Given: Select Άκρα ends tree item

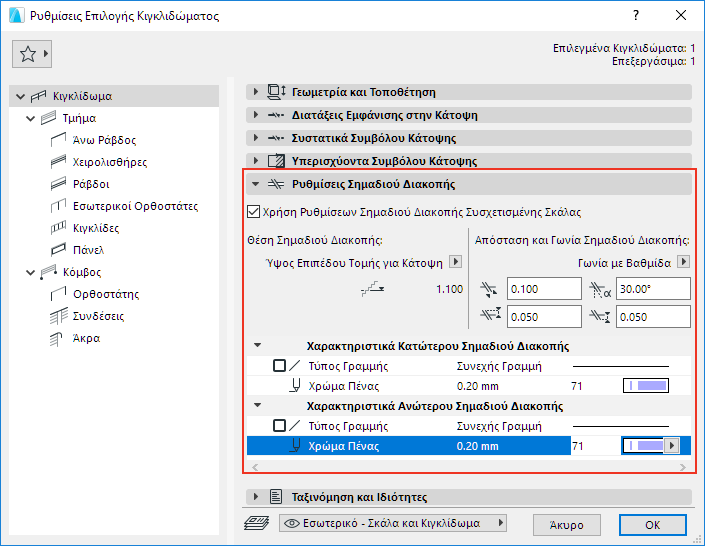Looking at the screenshot, I should pyautogui.click(x=86, y=338).
